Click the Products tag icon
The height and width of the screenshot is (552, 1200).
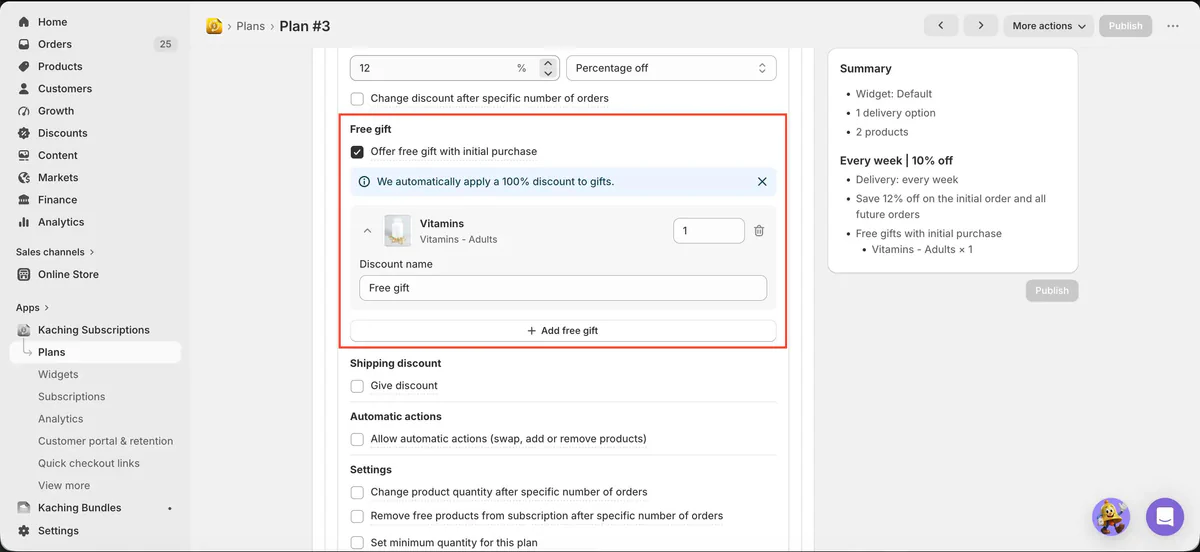pos(24,66)
